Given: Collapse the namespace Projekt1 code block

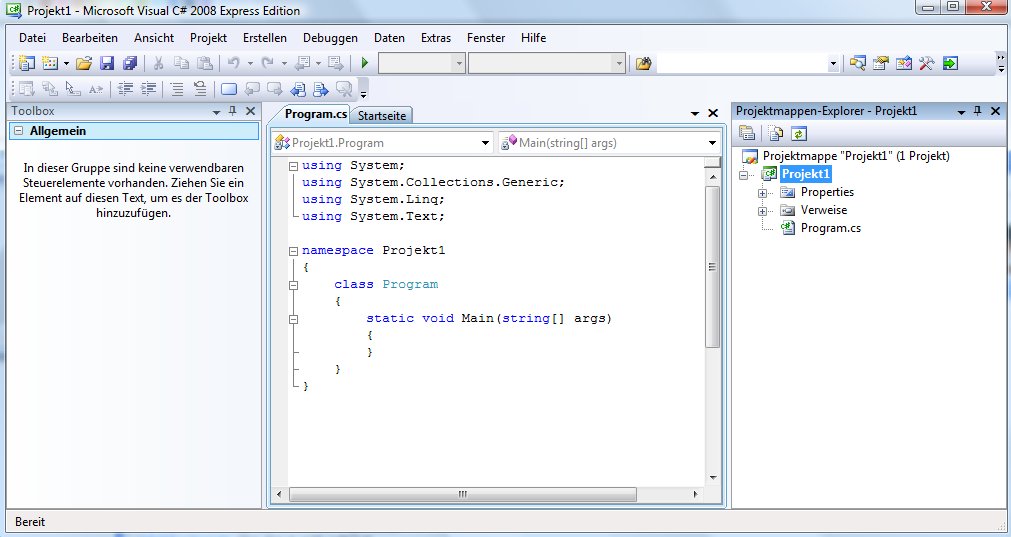Looking at the screenshot, I should pos(293,251).
